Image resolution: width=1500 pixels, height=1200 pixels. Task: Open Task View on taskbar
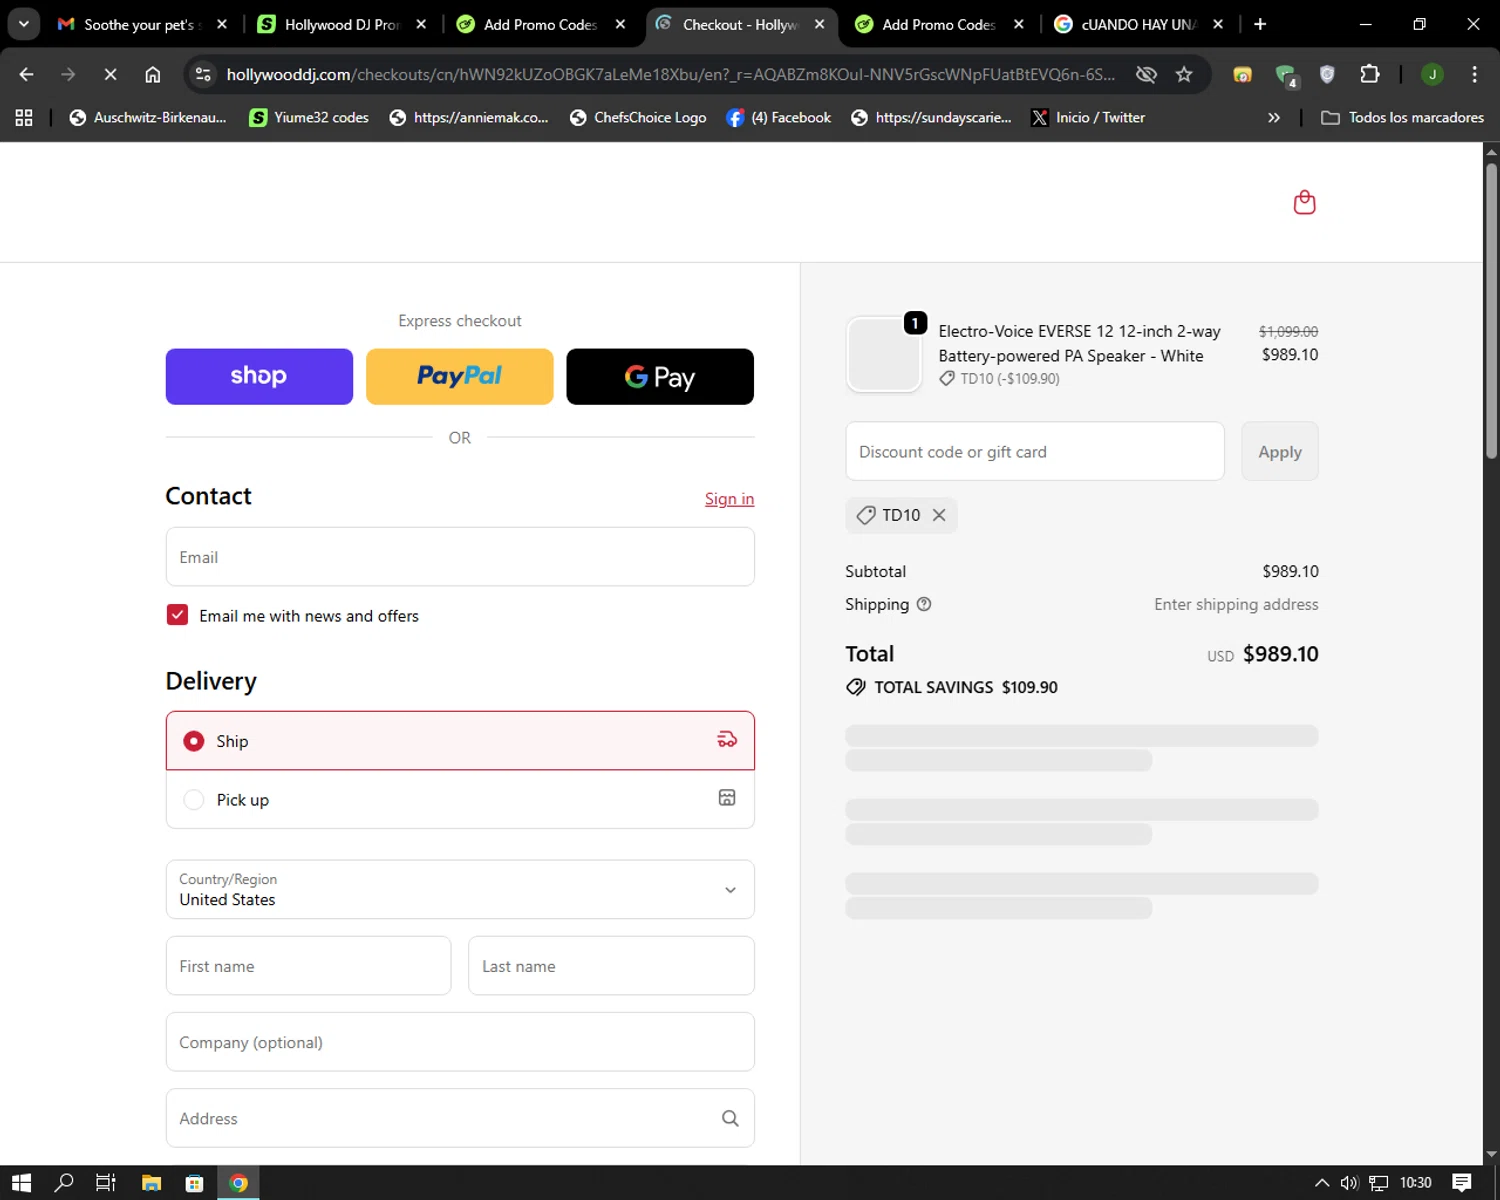(x=105, y=1183)
